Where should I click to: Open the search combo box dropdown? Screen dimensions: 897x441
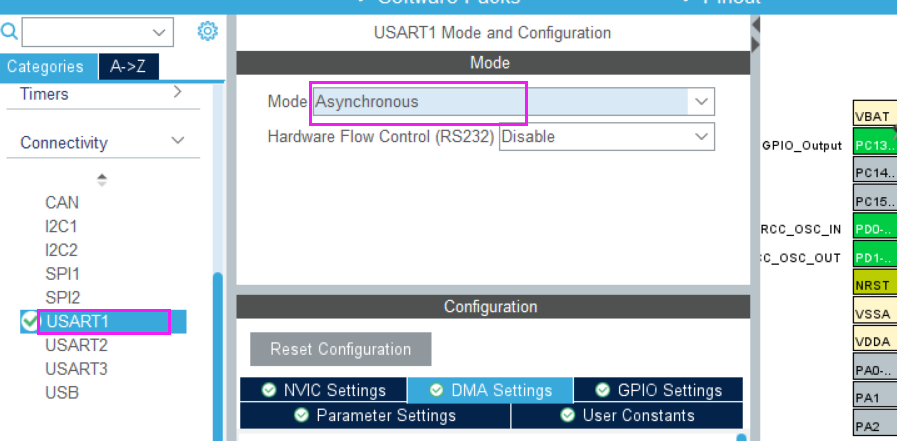[159, 33]
